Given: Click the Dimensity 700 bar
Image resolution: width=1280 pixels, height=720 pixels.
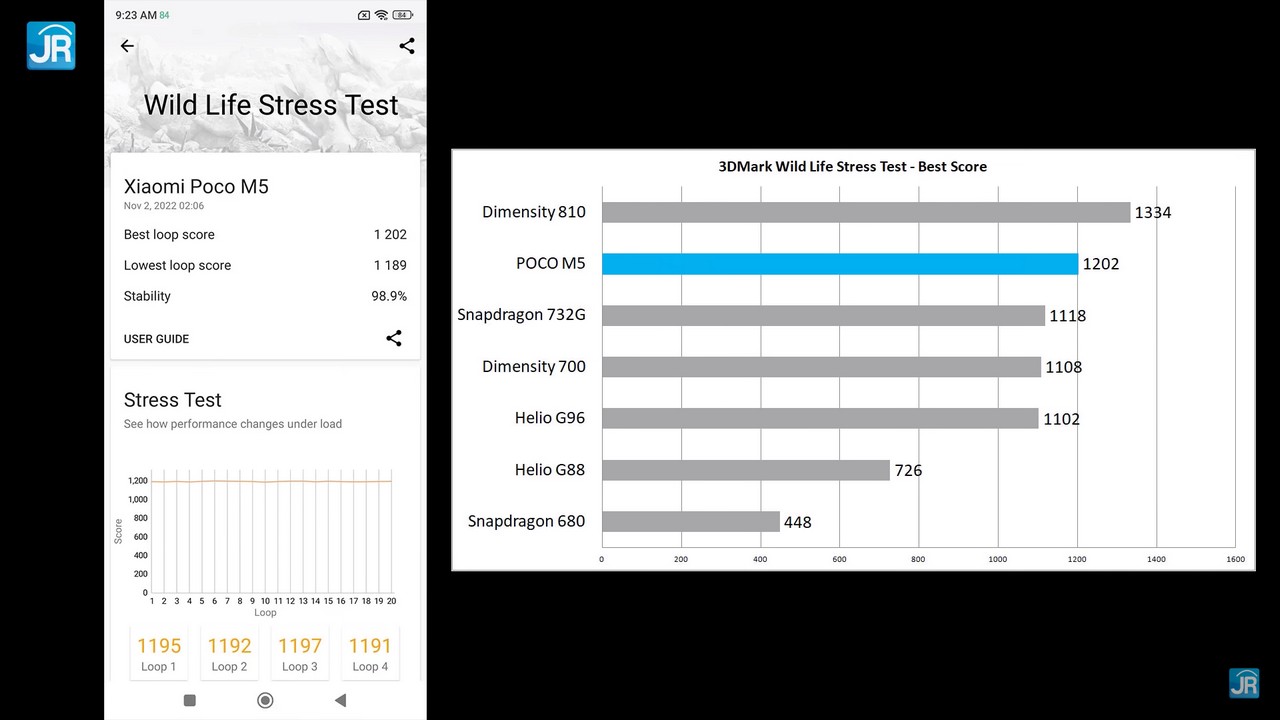Looking at the screenshot, I should [821, 367].
